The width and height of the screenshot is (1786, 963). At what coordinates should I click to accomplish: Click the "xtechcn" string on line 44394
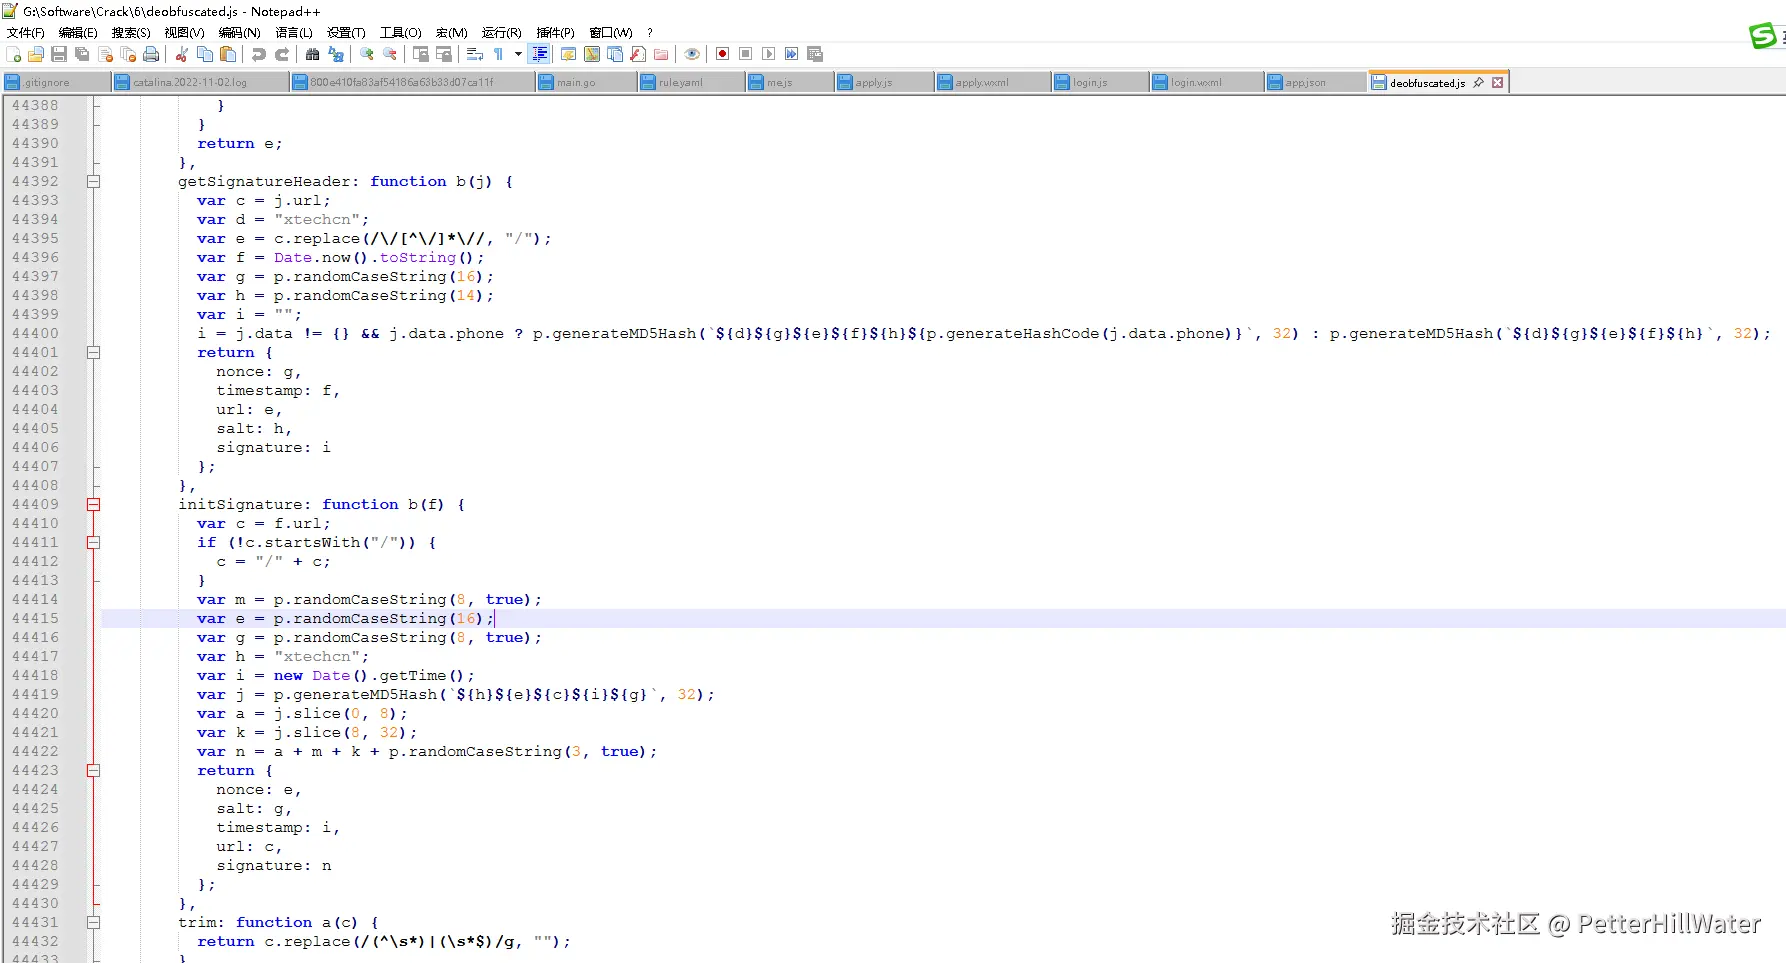pos(316,219)
